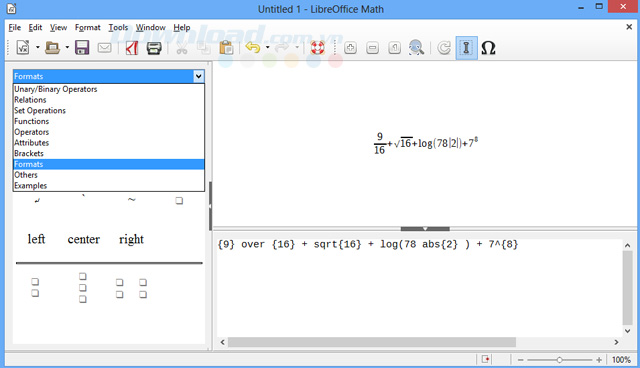Select Others in the category list
This screenshot has width=640, height=368.
(x=109, y=175)
